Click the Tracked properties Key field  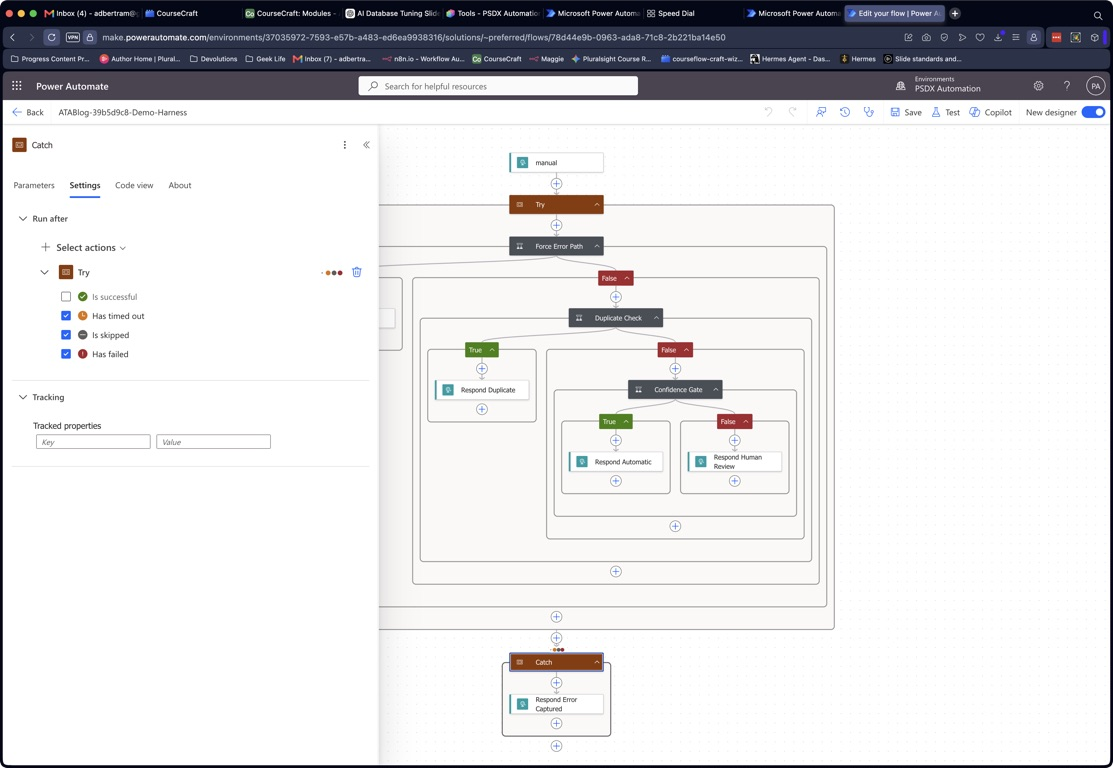(x=93, y=441)
